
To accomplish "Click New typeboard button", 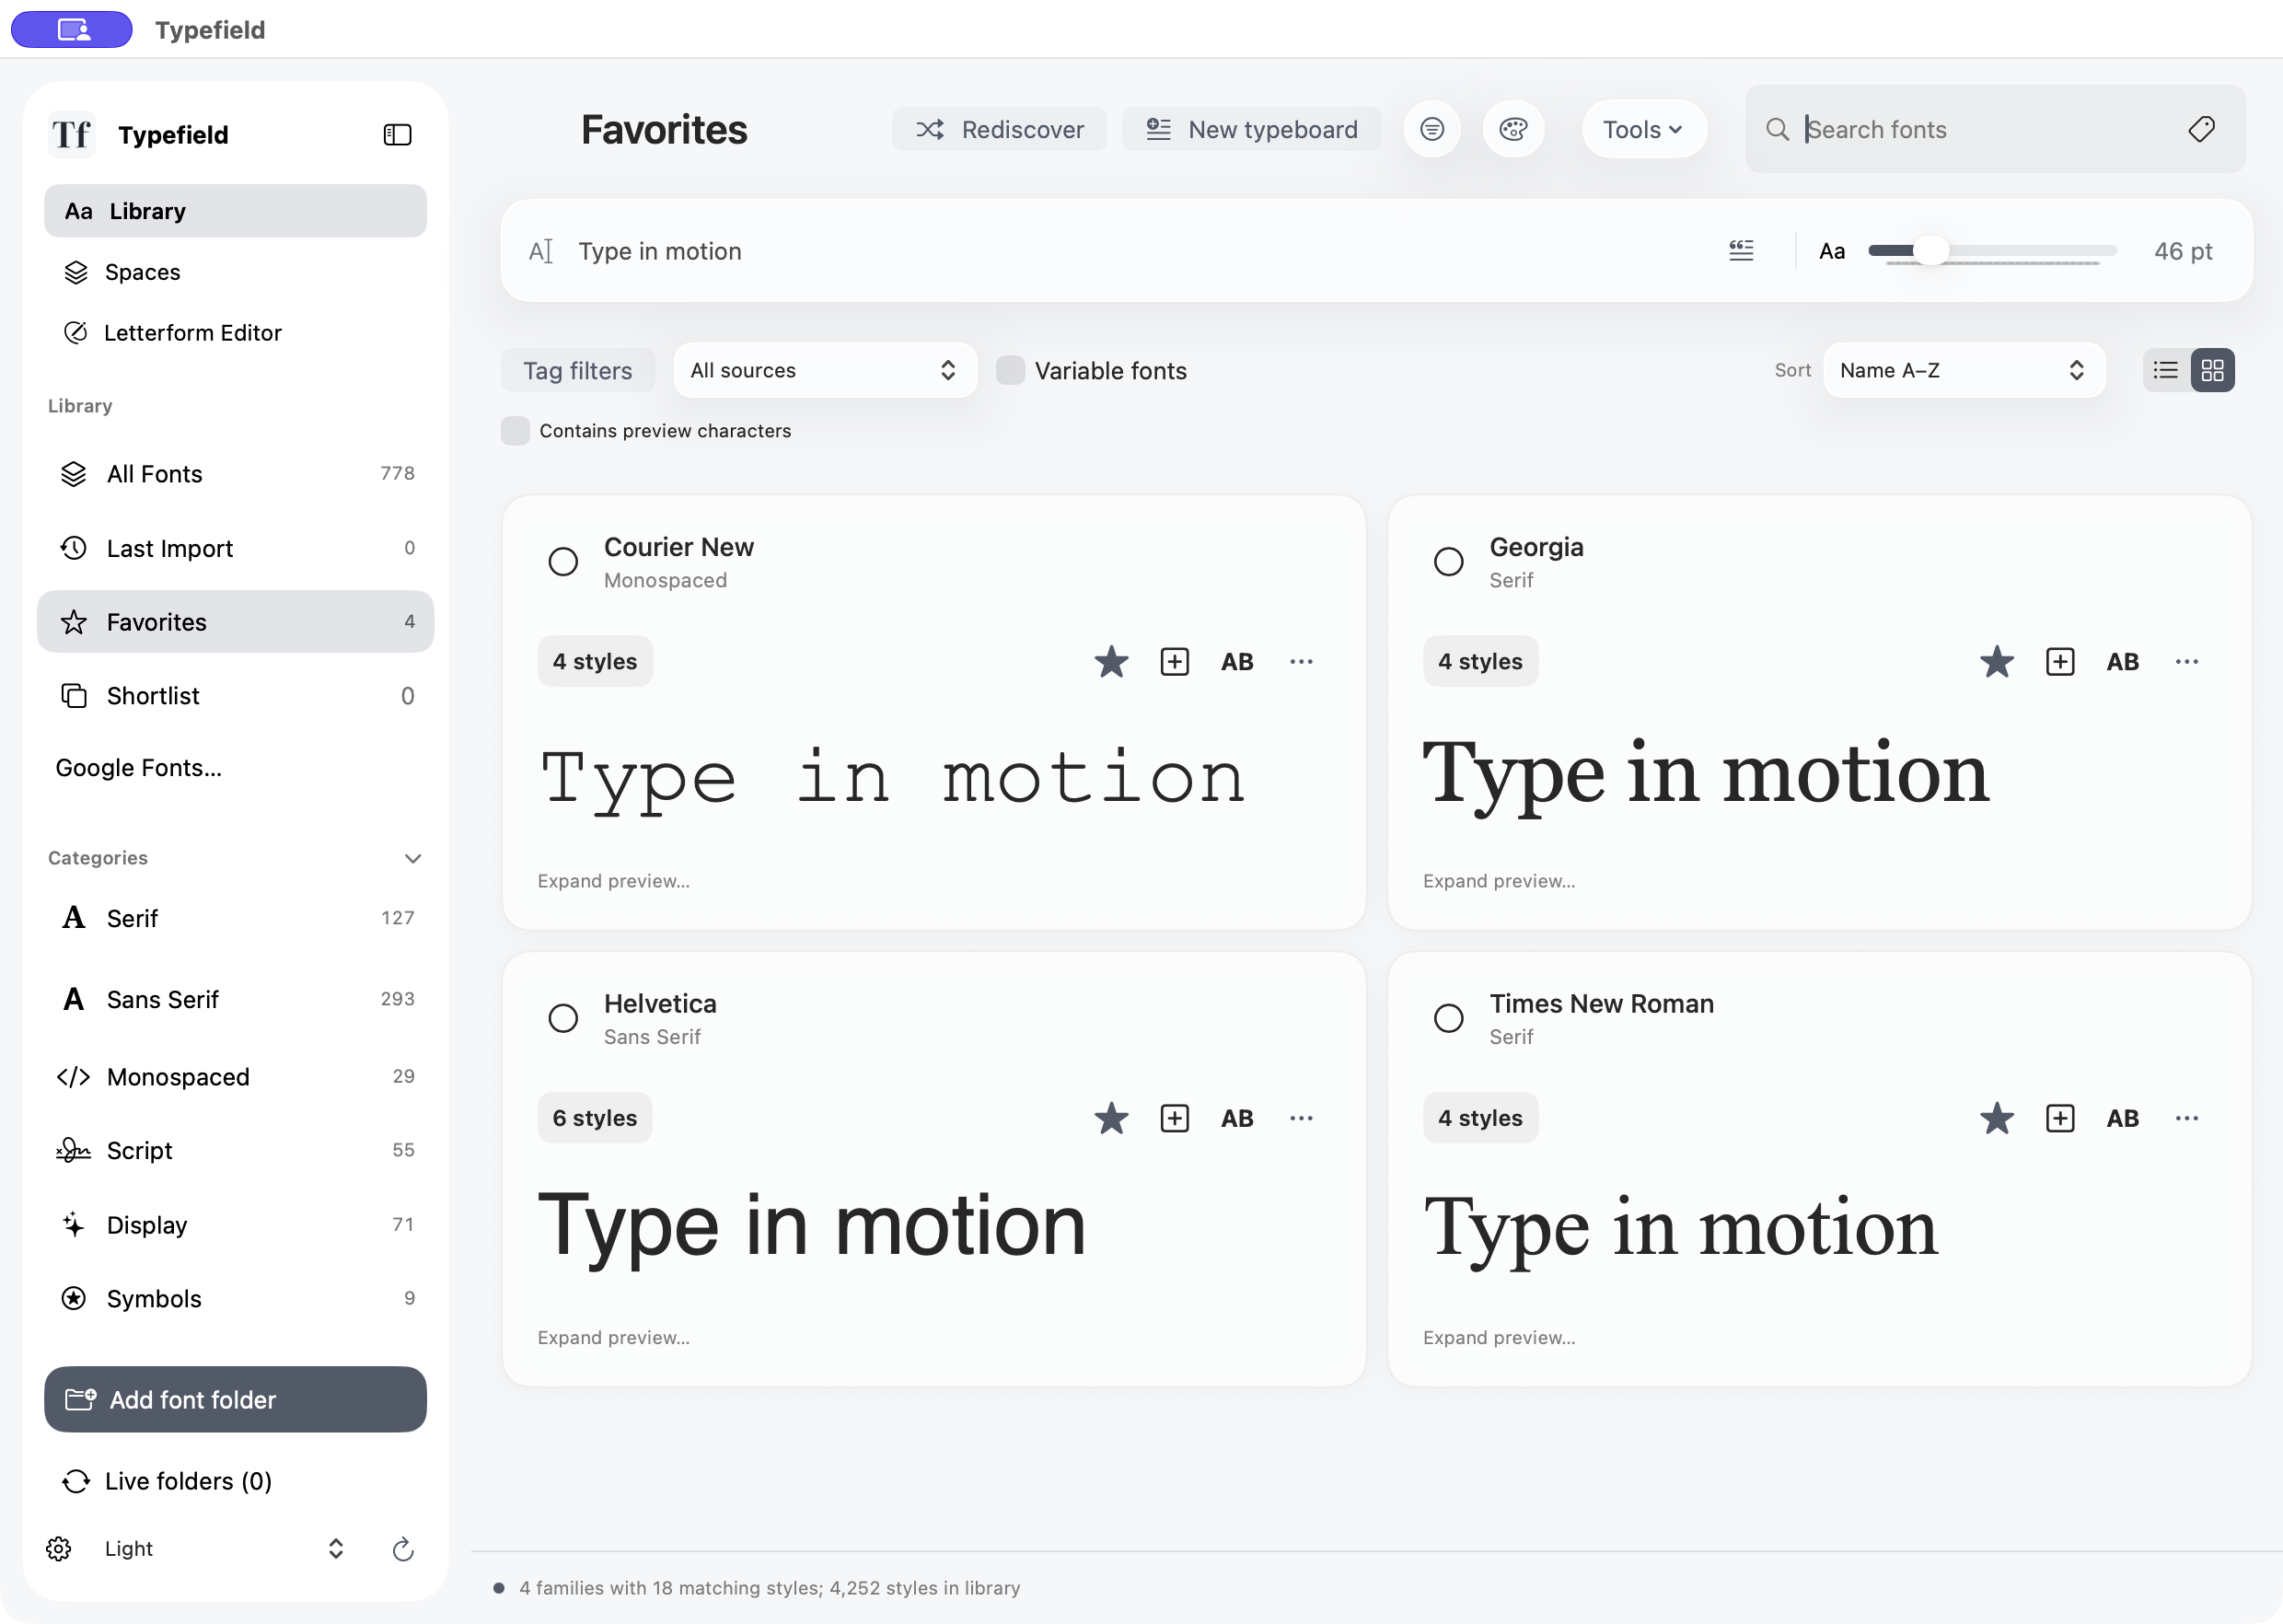I will pyautogui.click(x=1251, y=129).
